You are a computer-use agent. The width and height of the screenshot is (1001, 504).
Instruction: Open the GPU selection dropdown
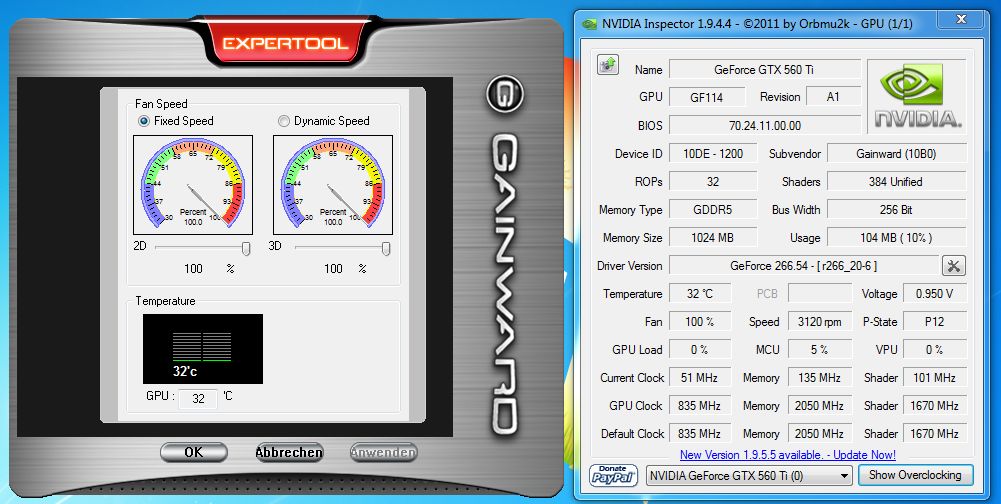click(749, 476)
